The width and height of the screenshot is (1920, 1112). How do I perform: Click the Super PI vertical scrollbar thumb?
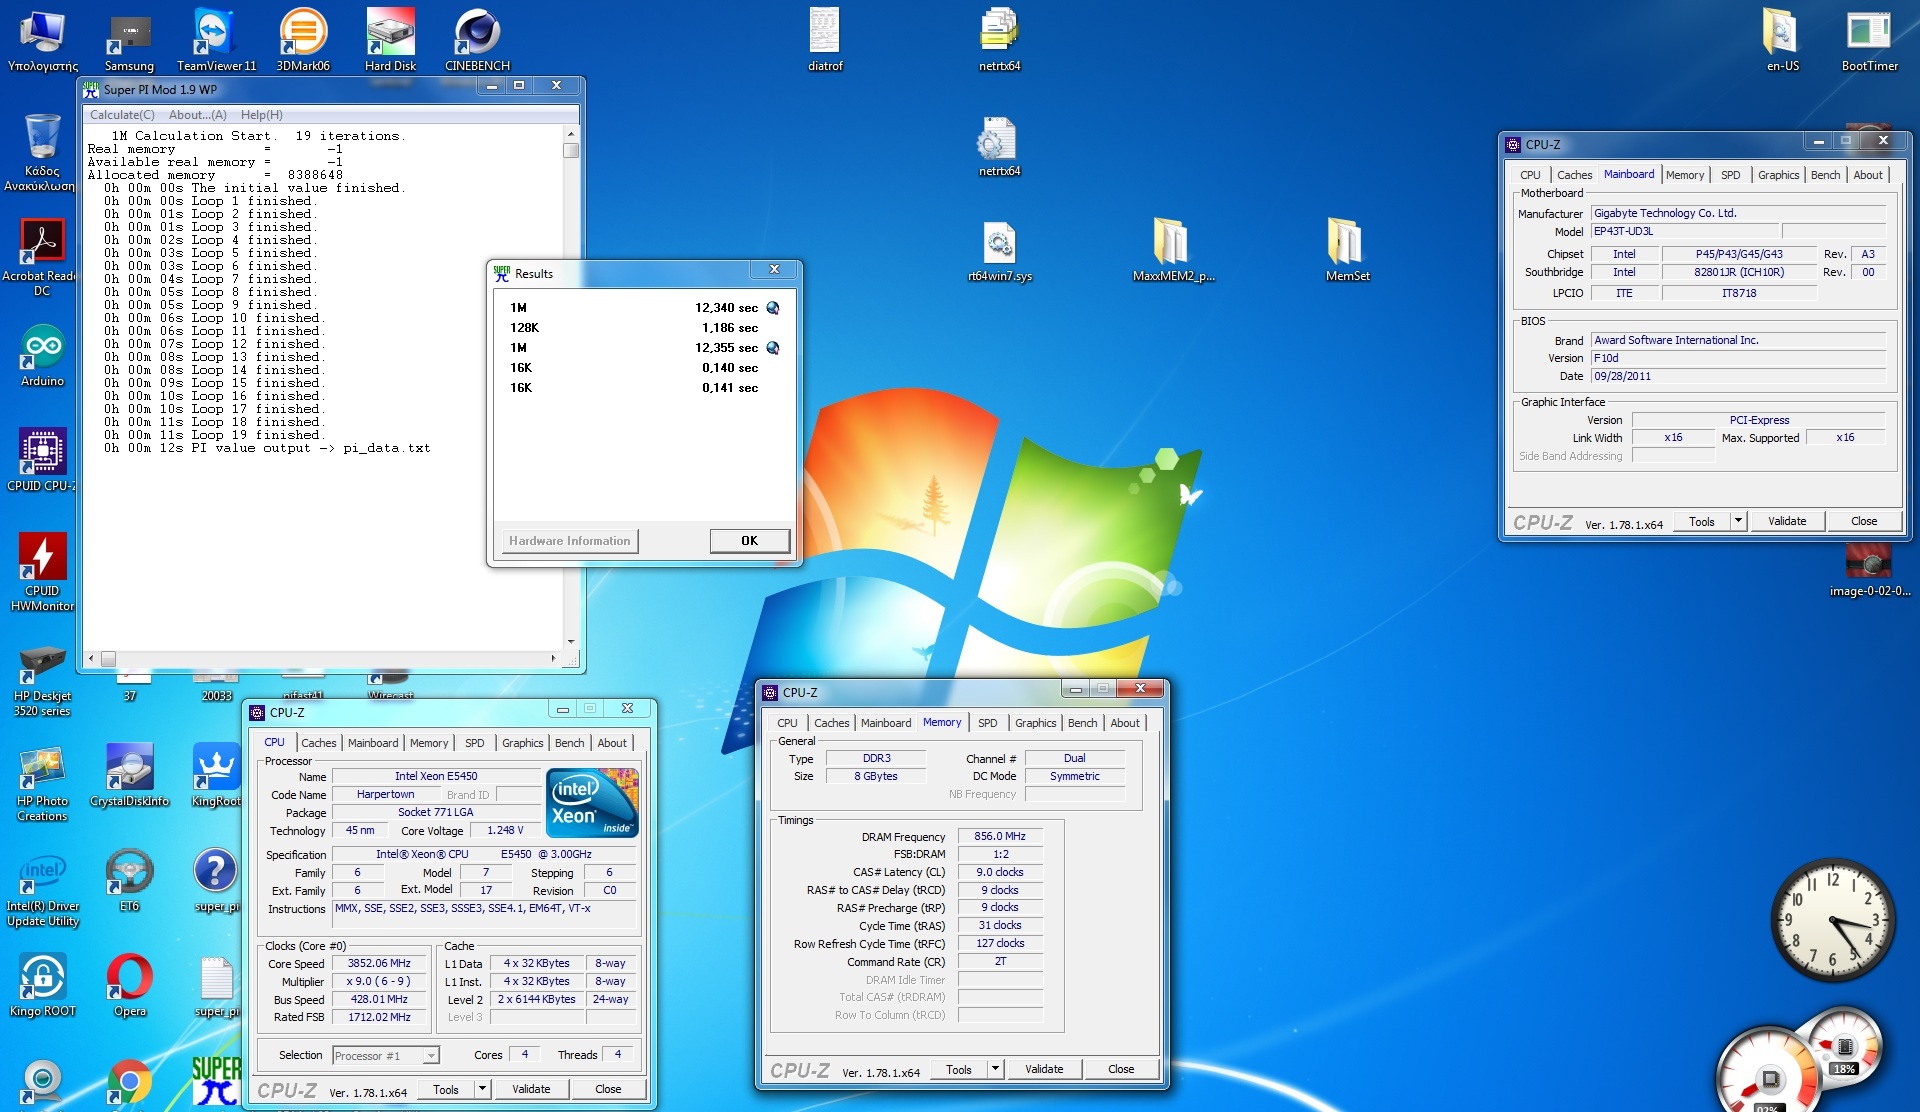(571, 150)
